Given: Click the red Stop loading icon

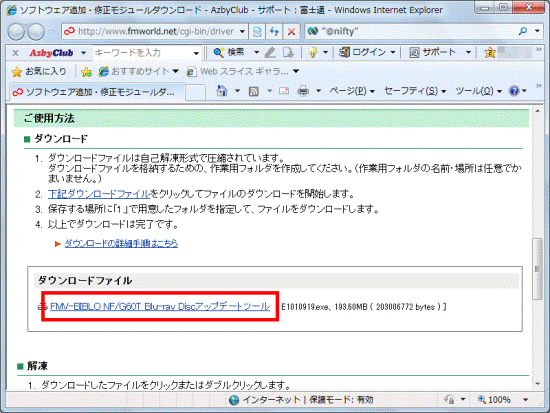Looking at the screenshot, I should [x=291, y=32].
